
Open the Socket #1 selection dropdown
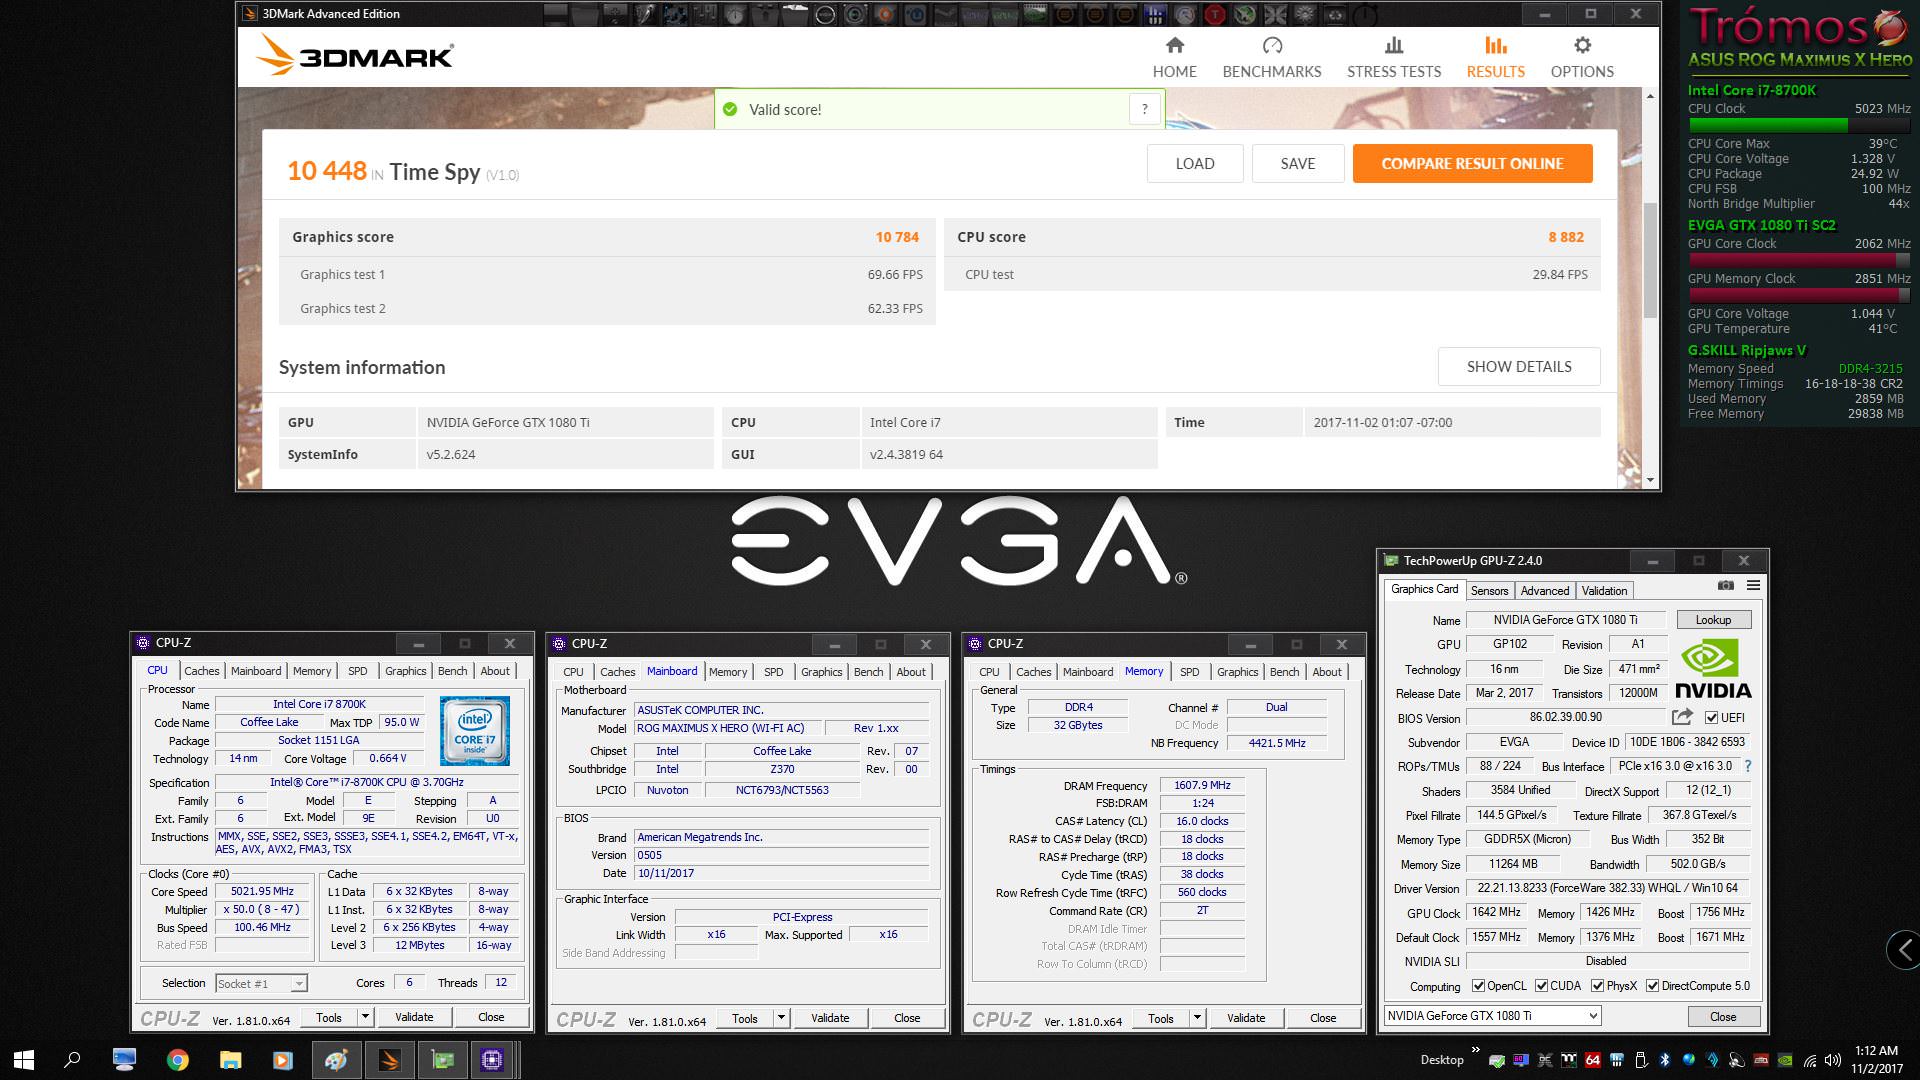point(261,984)
